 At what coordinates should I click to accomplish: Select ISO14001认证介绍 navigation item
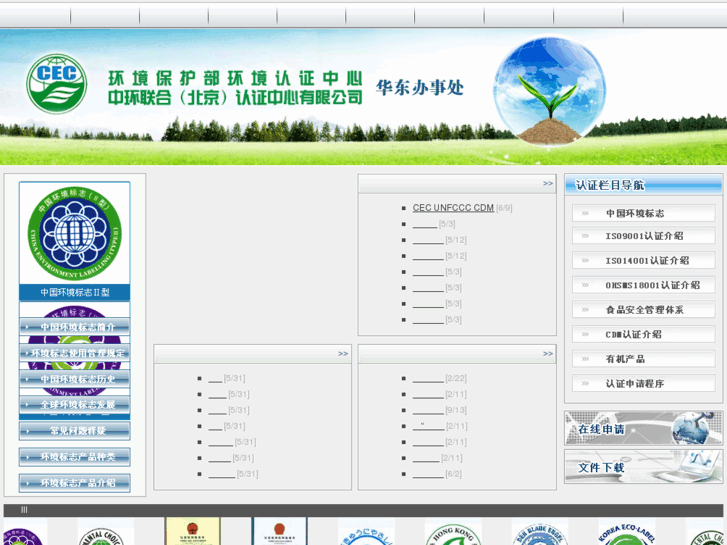pos(644,260)
